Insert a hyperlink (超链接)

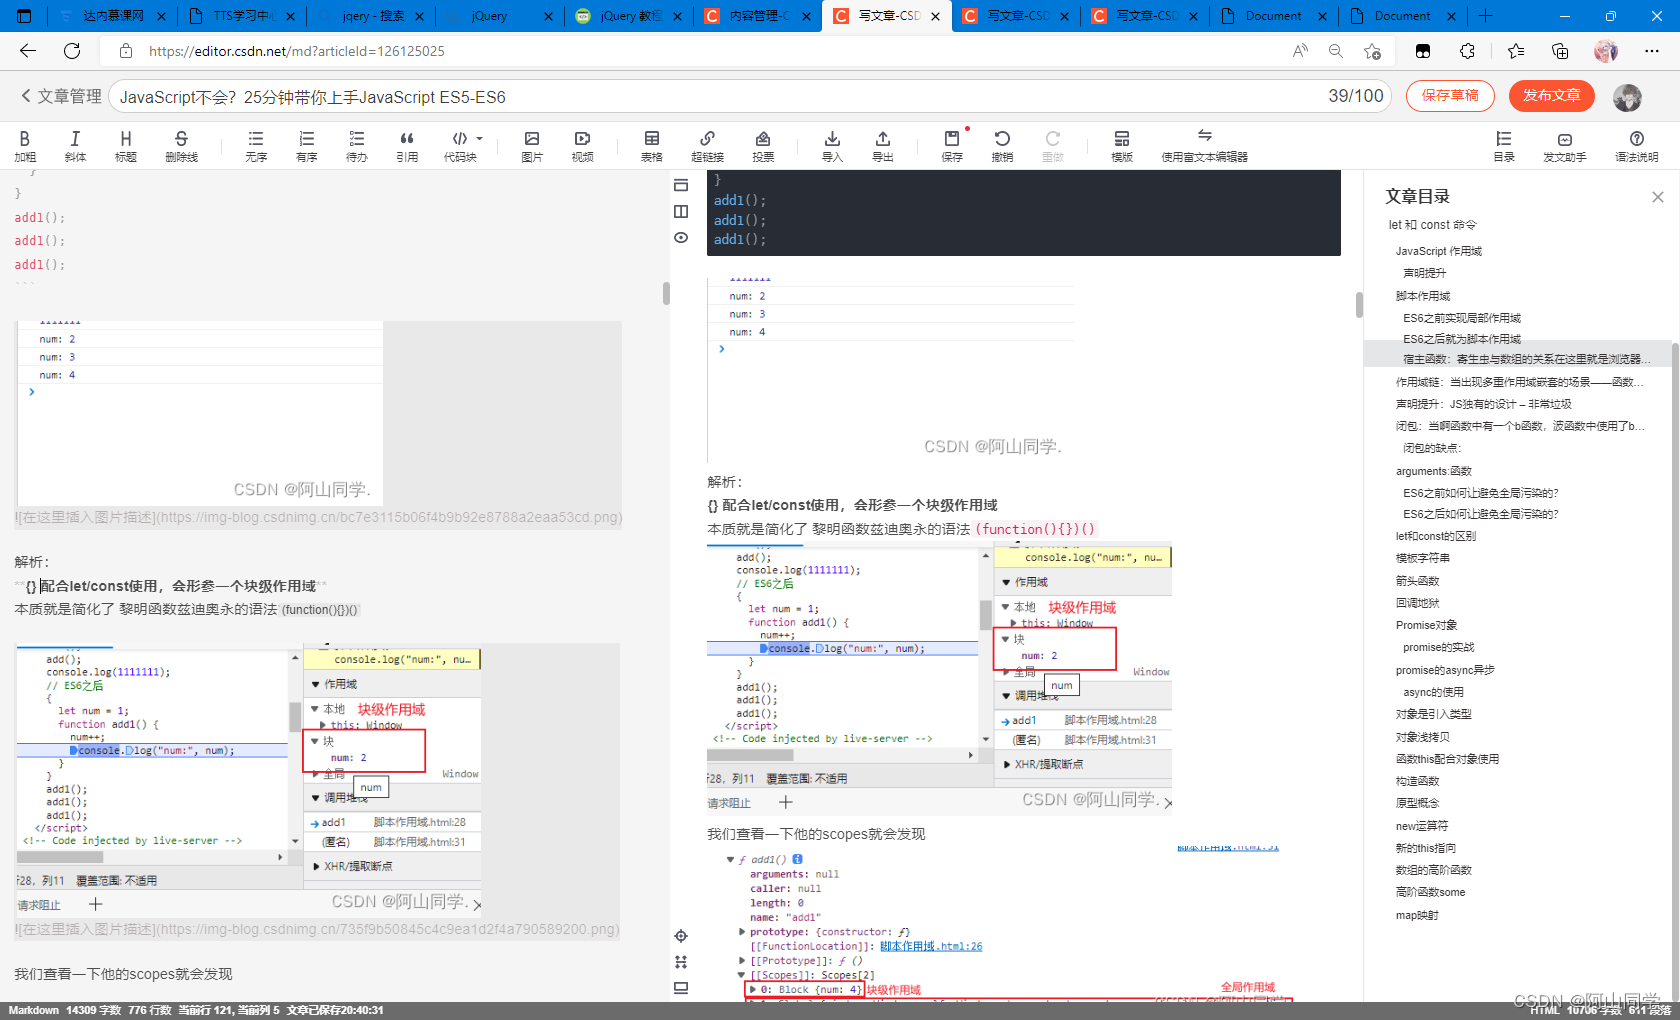pos(707,146)
